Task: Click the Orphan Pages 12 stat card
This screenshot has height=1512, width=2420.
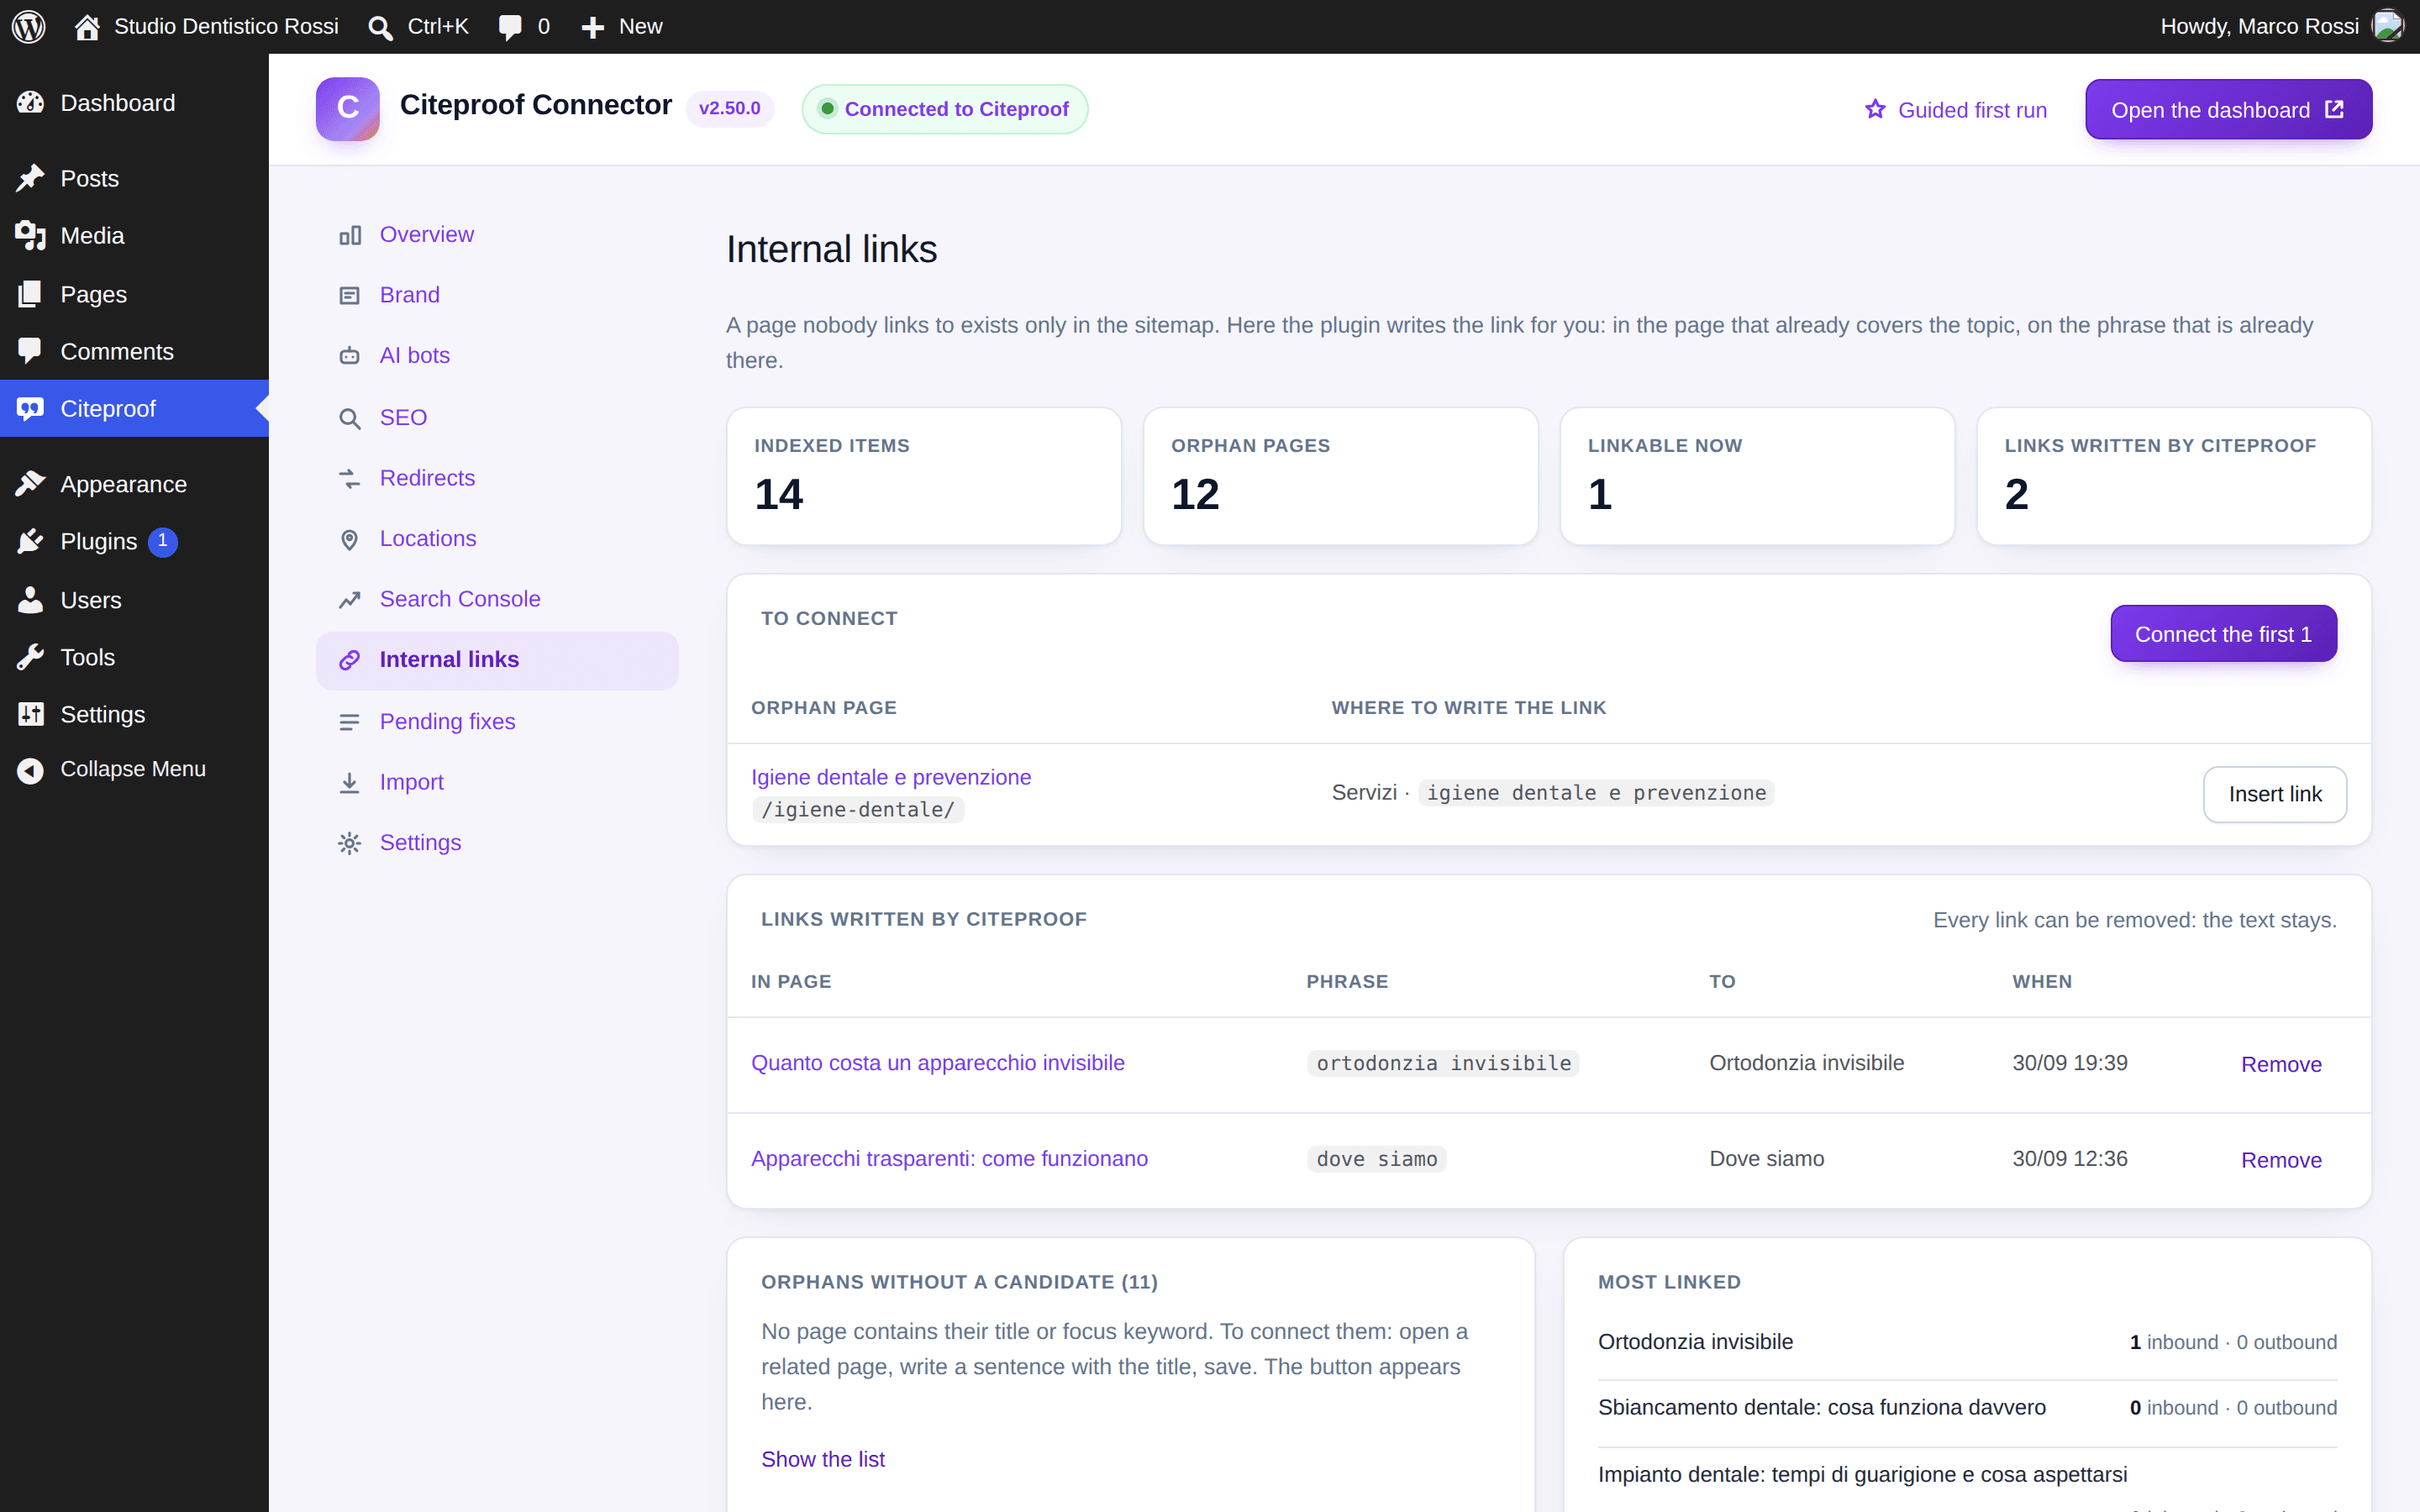Action: pyautogui.click(x=1340, y=476)
